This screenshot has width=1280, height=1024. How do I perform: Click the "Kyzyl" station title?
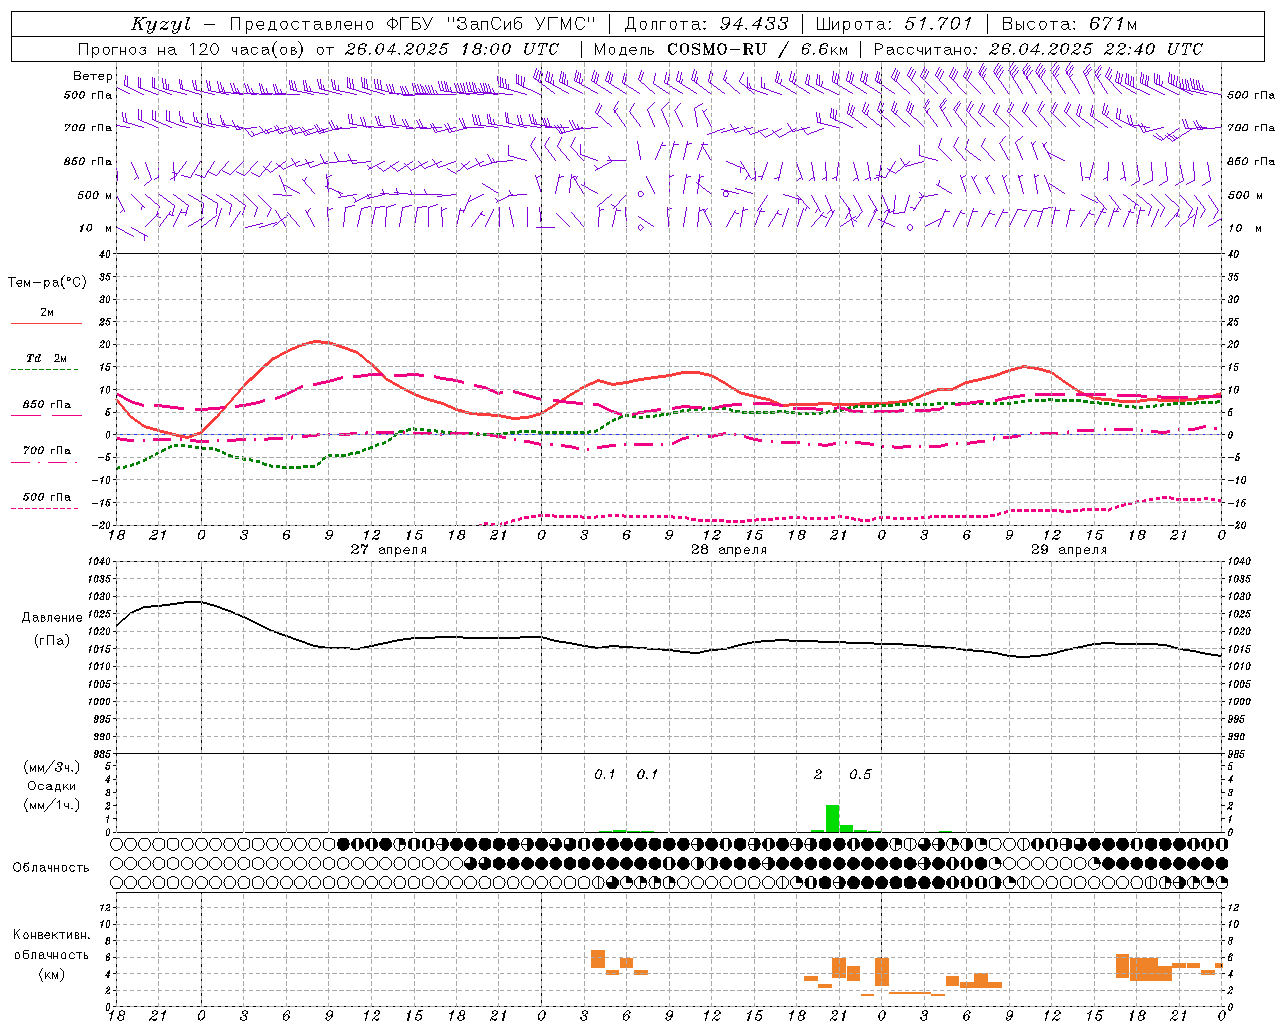(x=161, y=24)
